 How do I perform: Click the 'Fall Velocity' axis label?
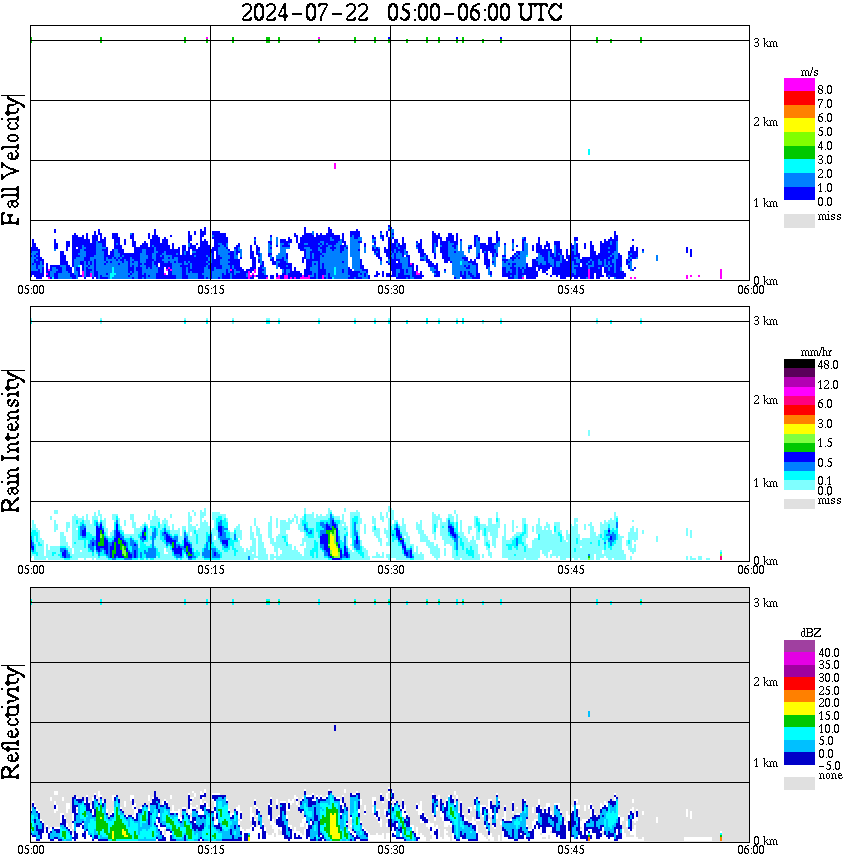click(x=11, y=159)
